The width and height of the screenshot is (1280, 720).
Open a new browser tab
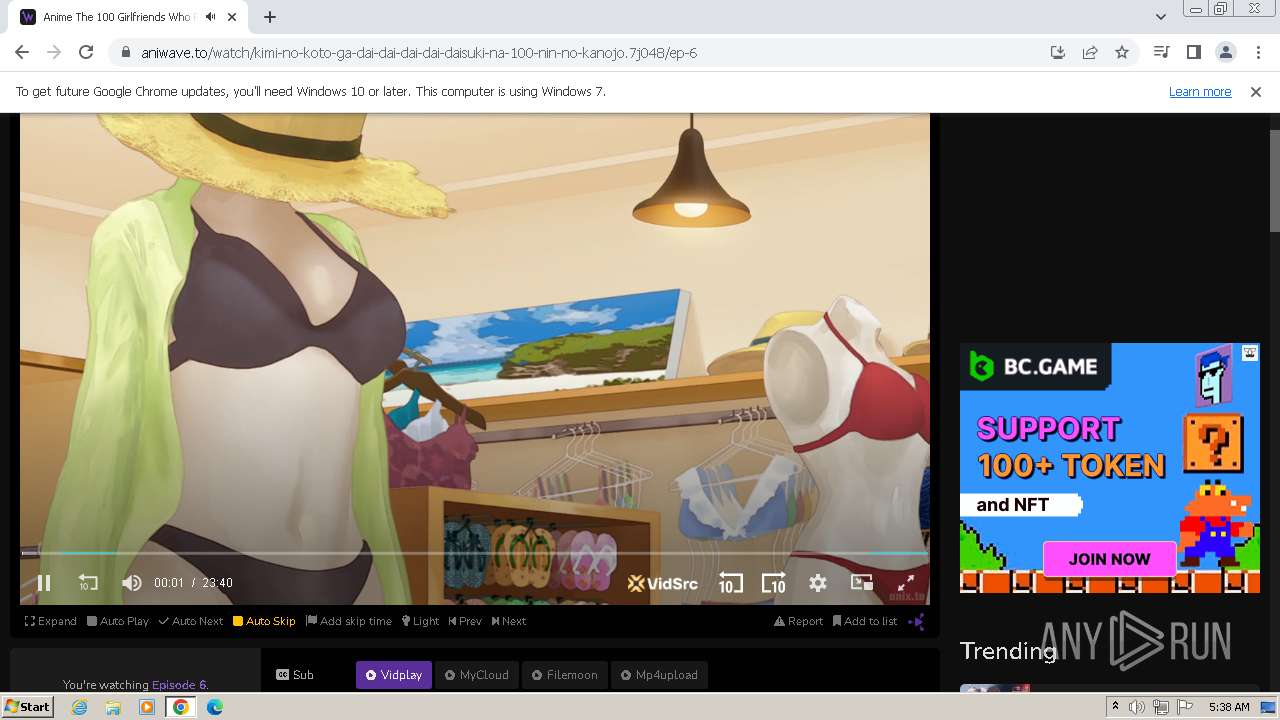pos(270,17)
